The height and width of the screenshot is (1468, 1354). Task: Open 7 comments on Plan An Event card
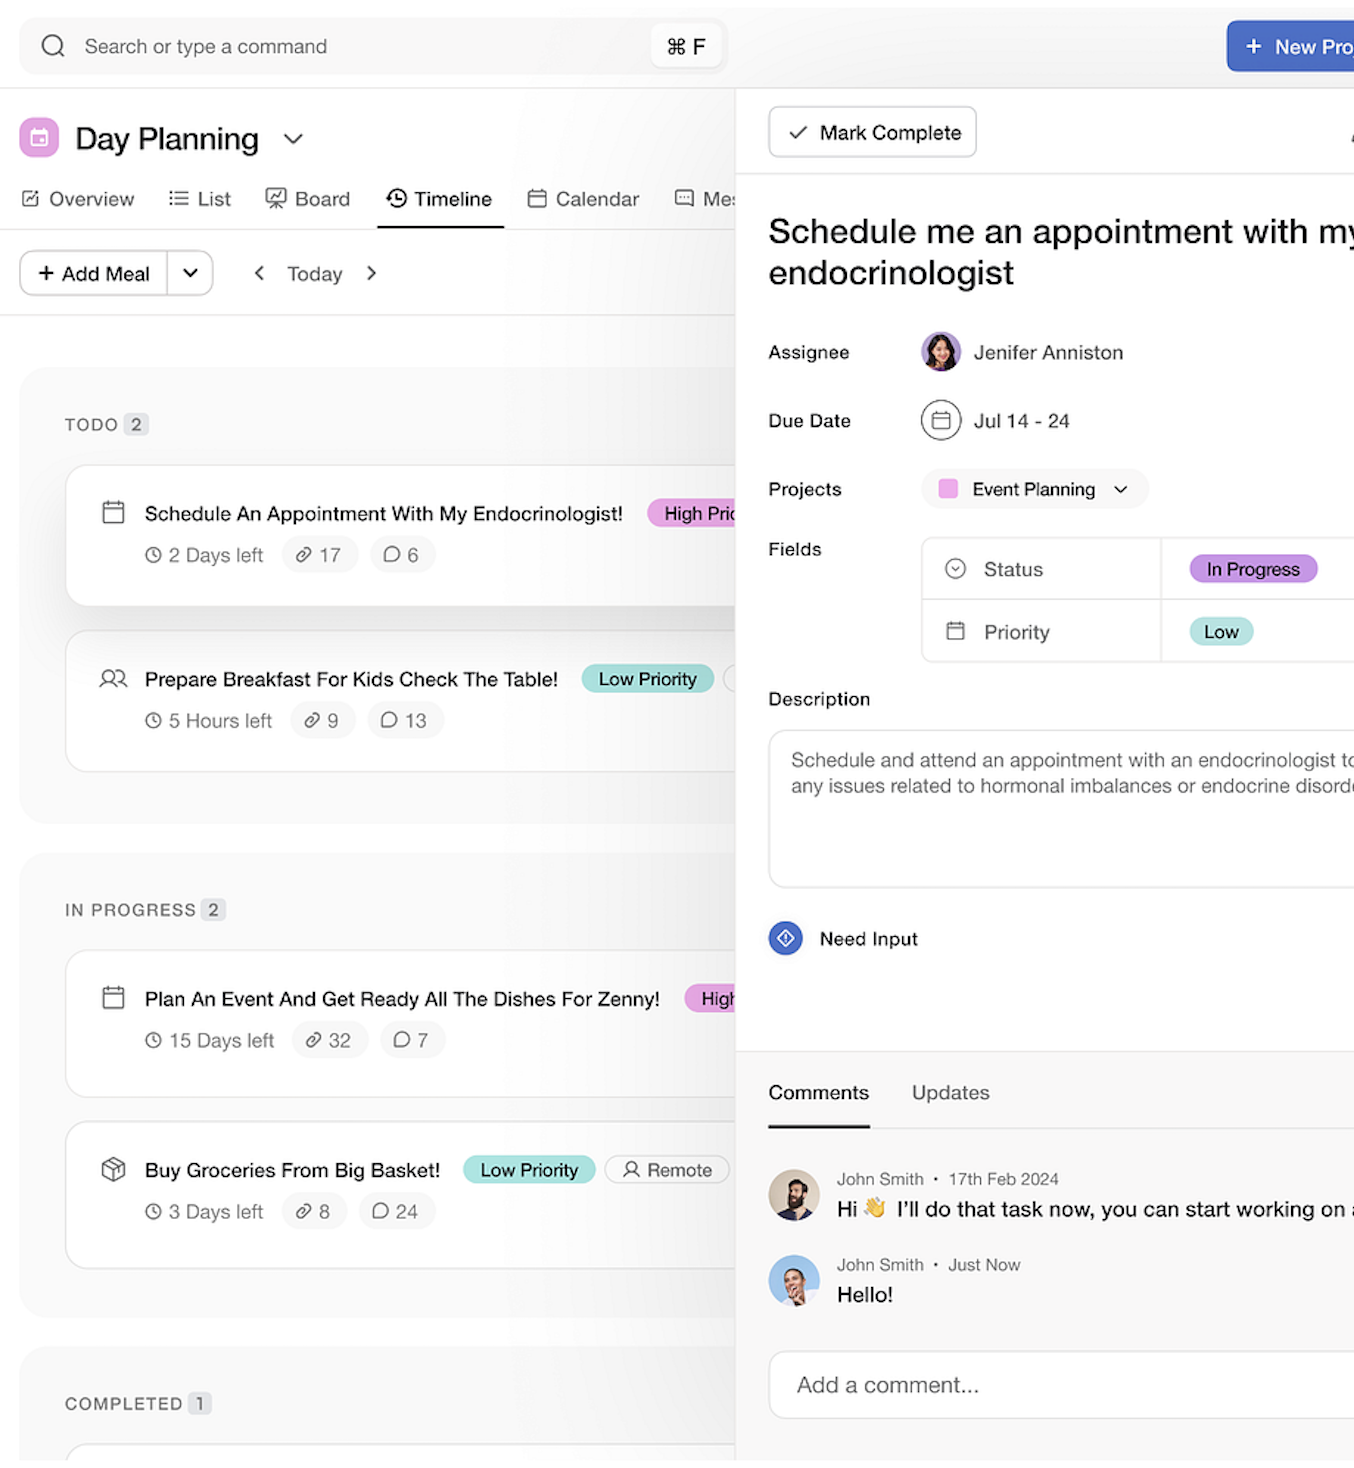(x=411, y=1041)
